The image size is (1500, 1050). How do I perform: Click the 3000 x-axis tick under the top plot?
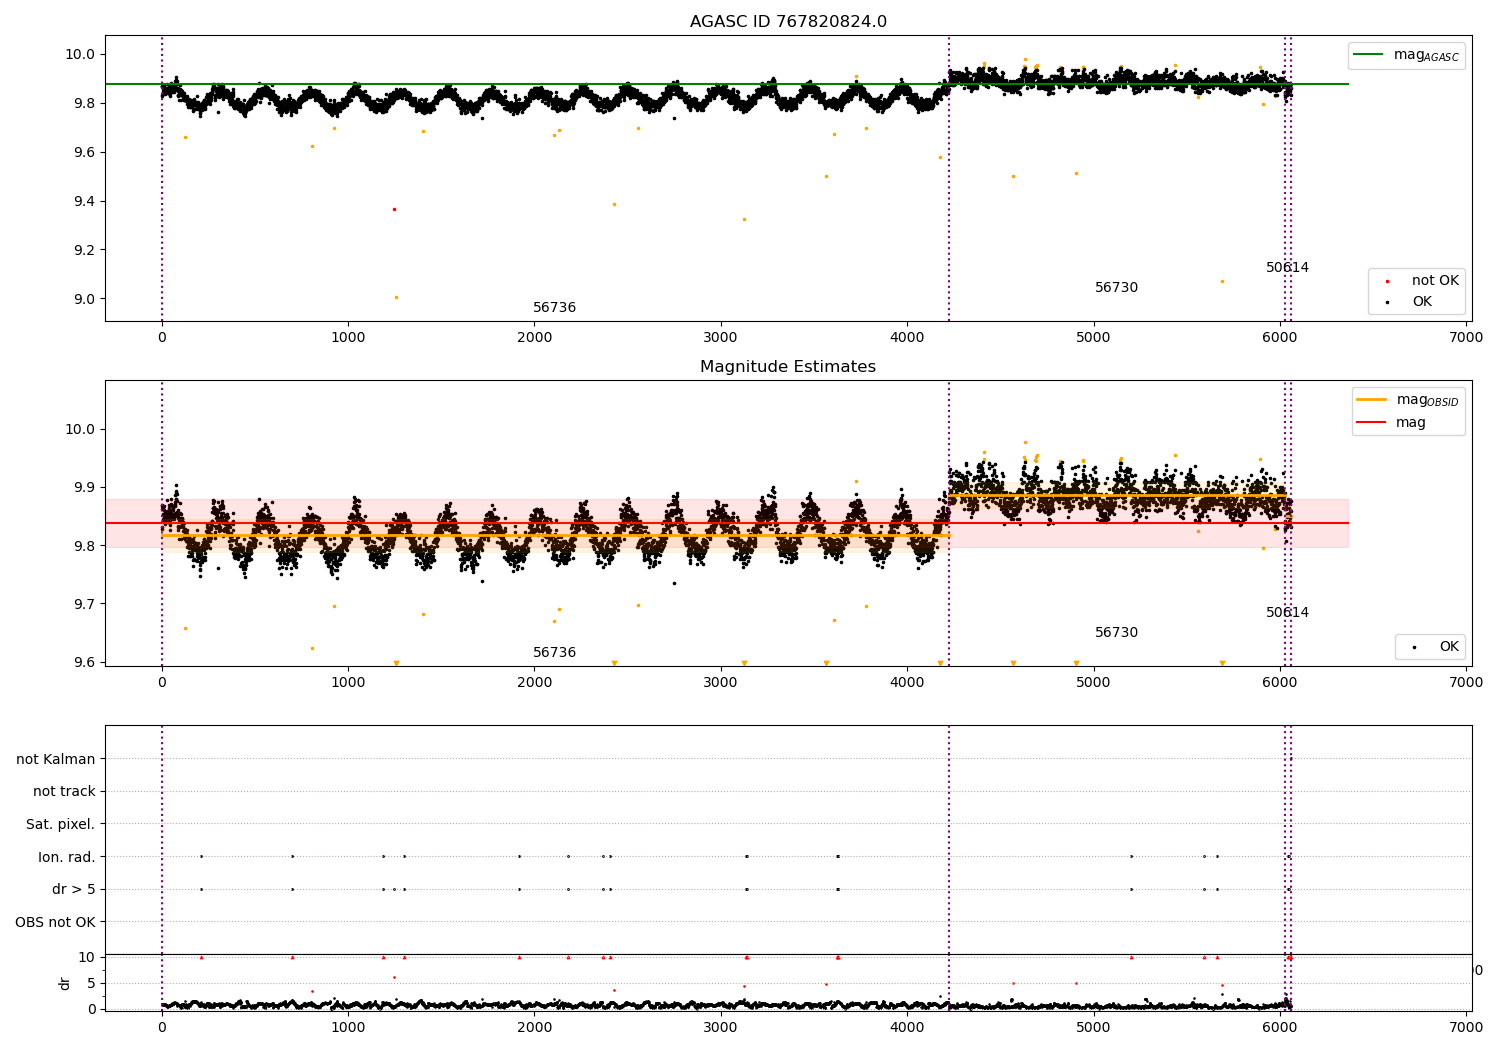(x=721, y=338)
